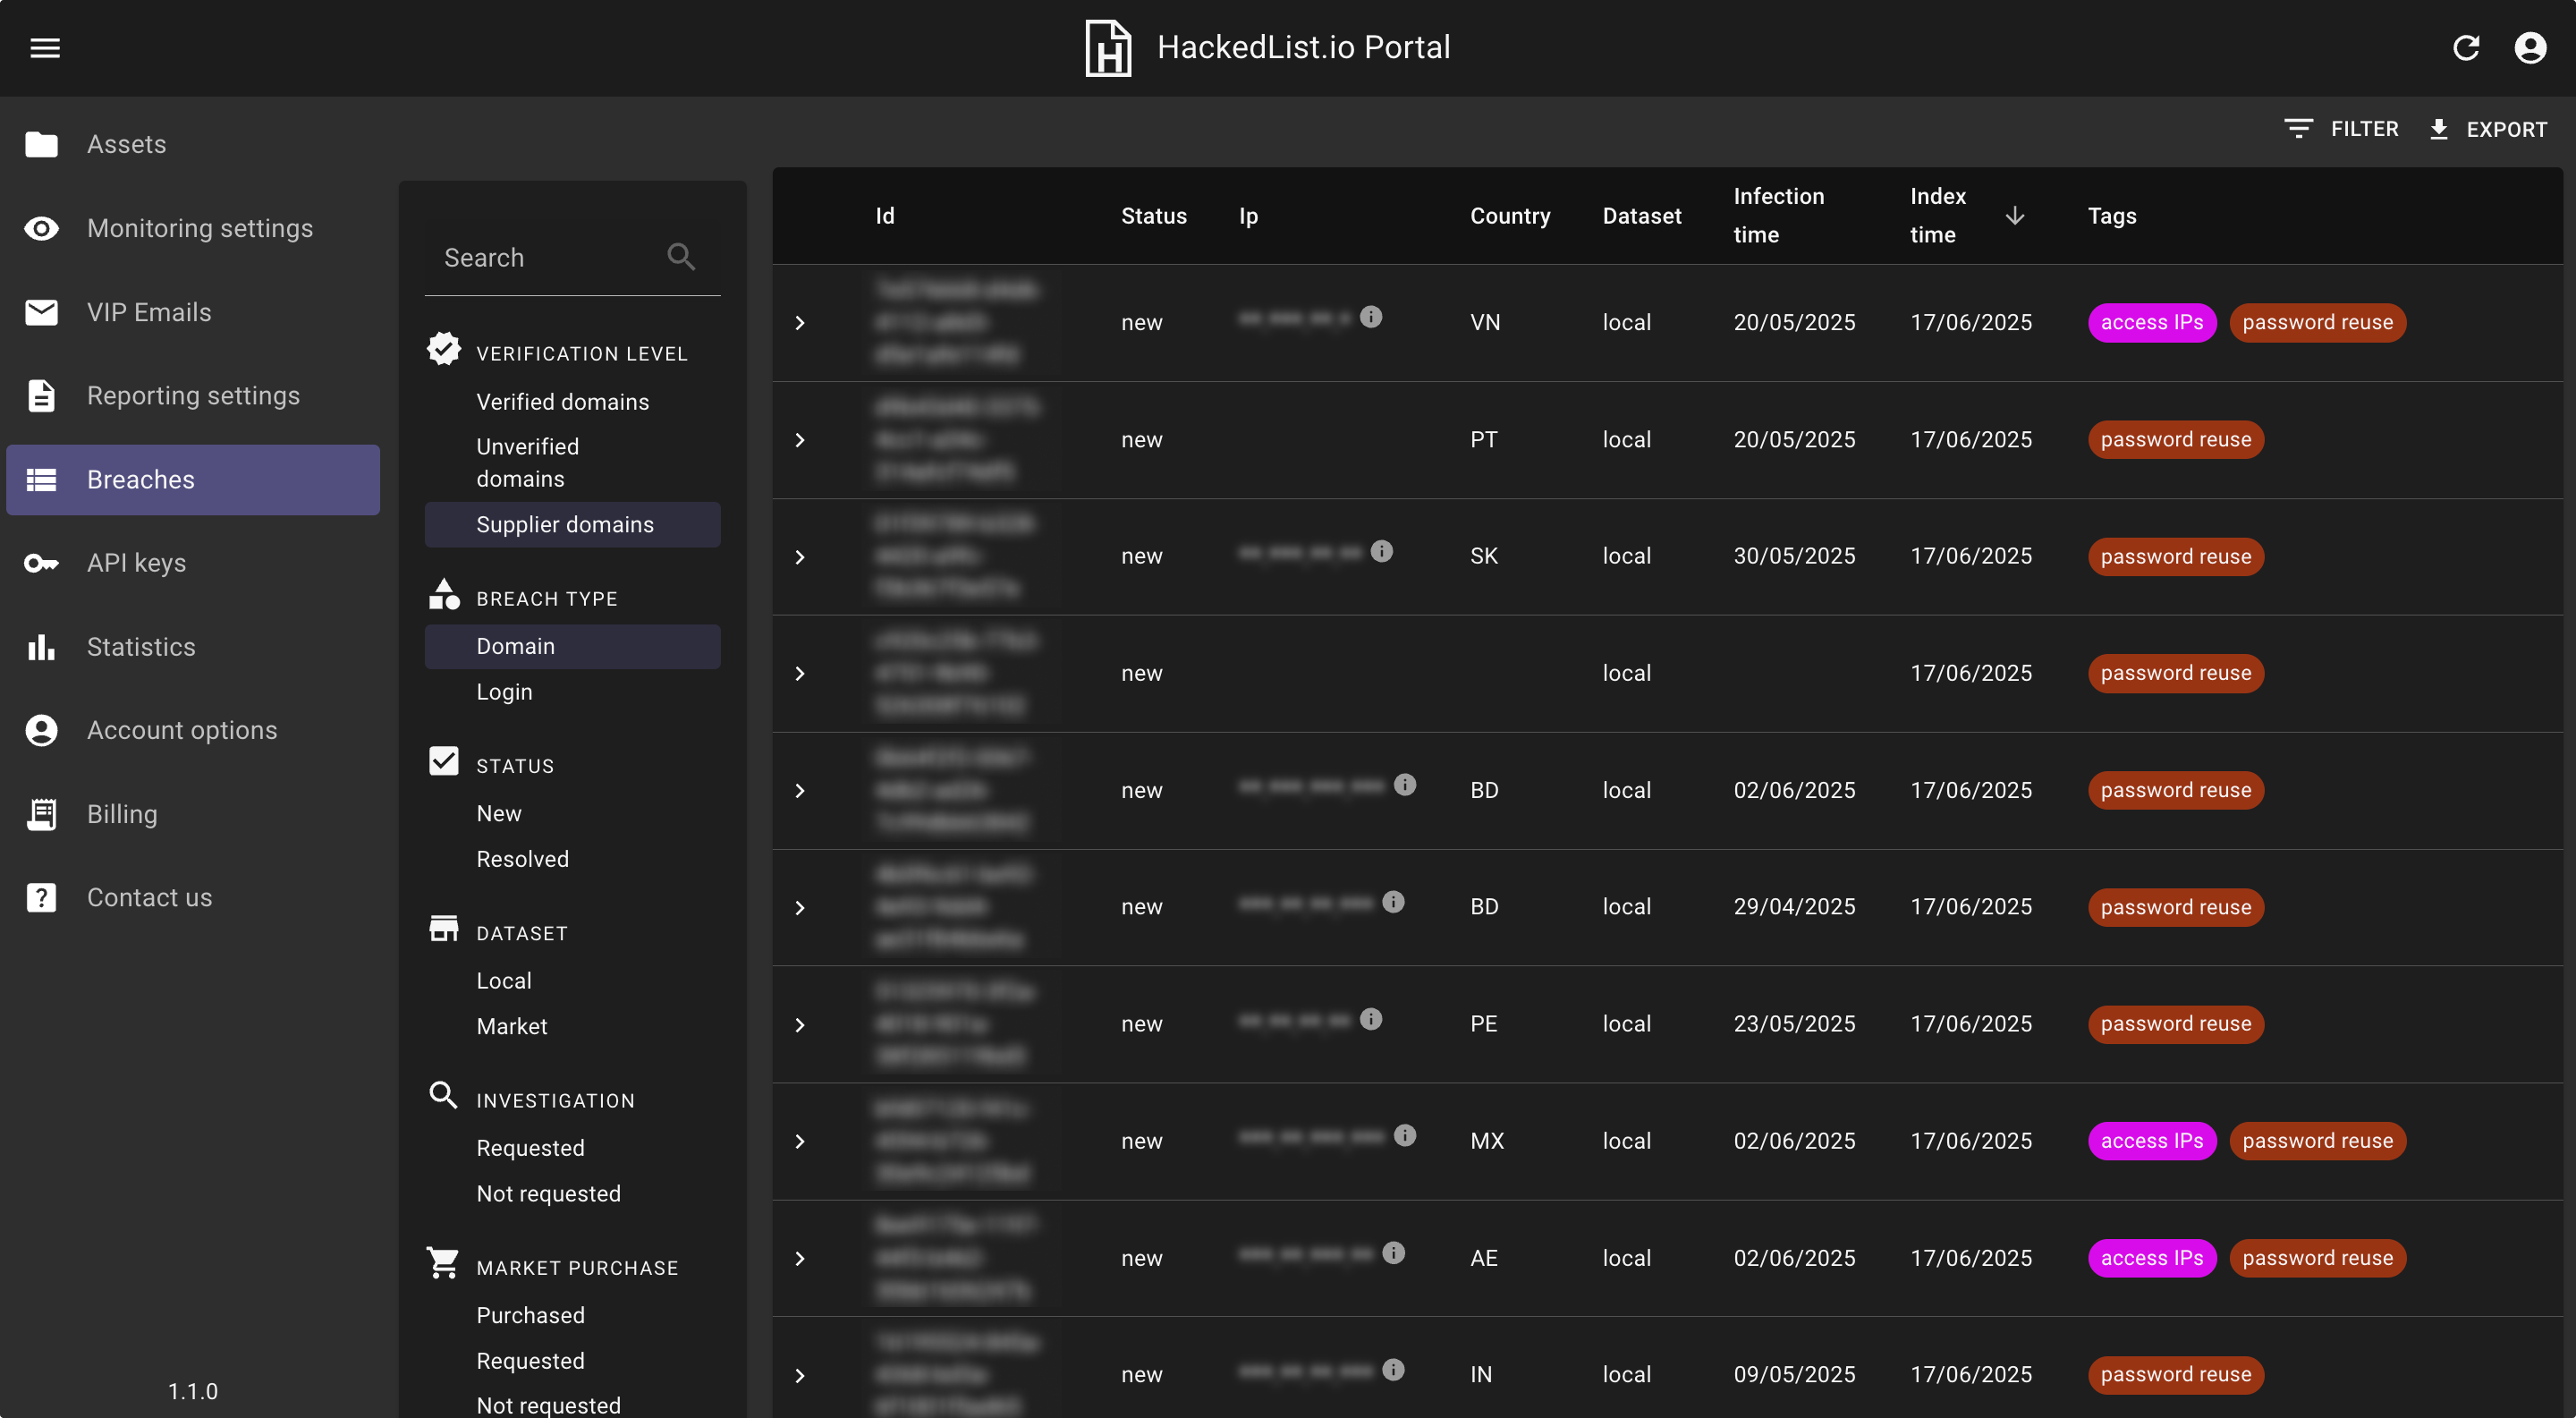Click inside the Search field
The image size is (2576, 1418).
point(545,257)
